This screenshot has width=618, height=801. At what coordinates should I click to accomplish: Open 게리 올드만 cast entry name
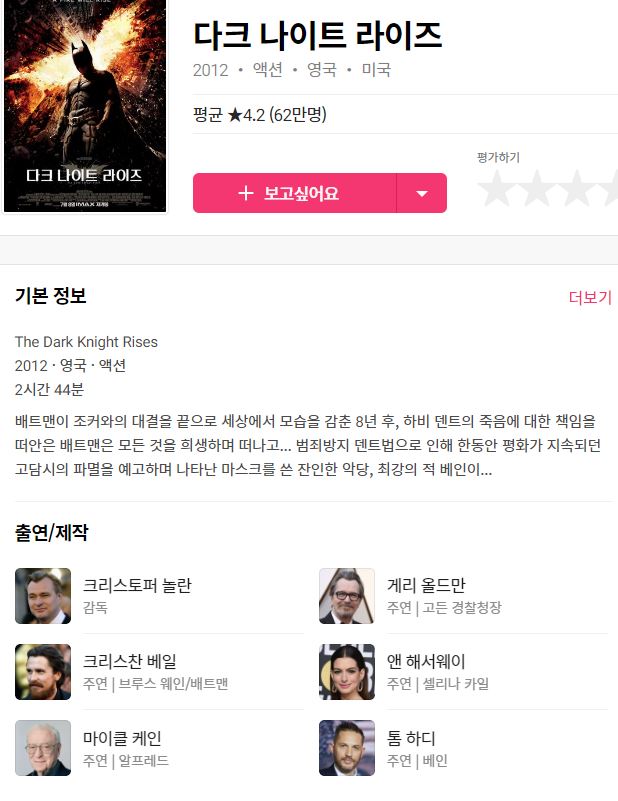pos(426,585)
